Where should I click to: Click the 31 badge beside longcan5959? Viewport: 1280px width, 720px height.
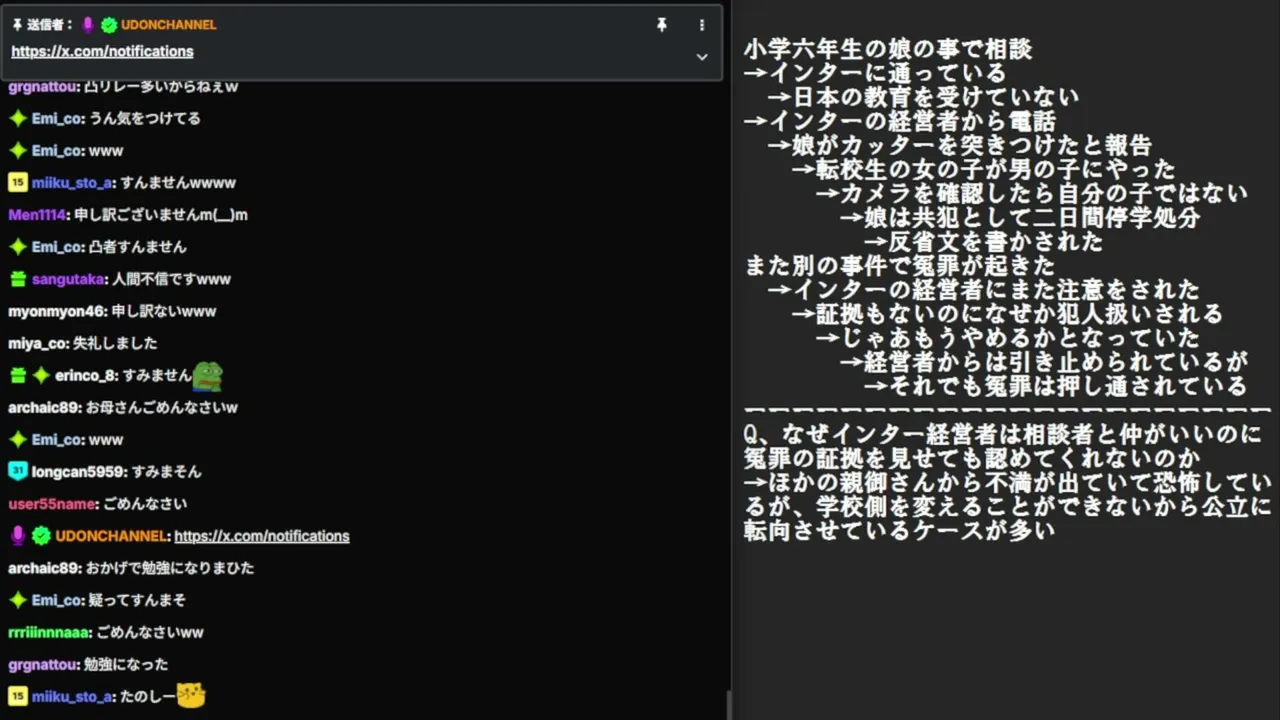click(x=17, y=471)
